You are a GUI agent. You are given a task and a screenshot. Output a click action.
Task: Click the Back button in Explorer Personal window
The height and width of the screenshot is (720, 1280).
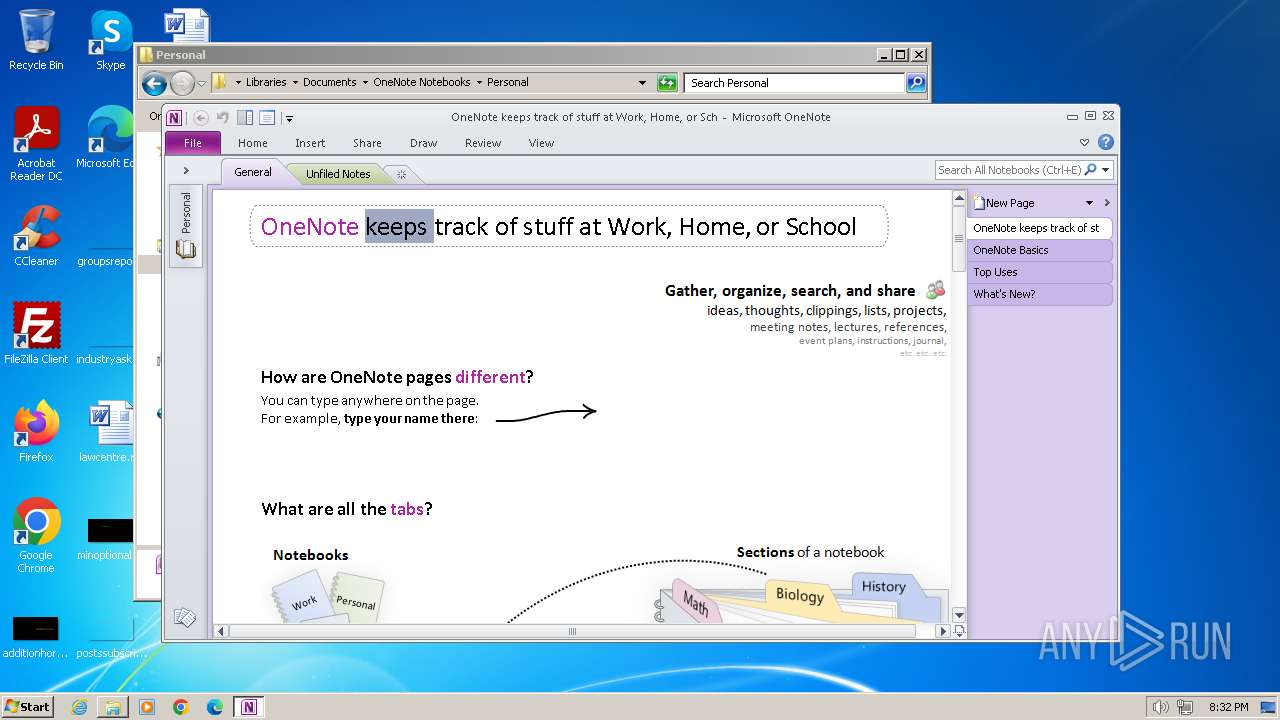pos(154,83)
